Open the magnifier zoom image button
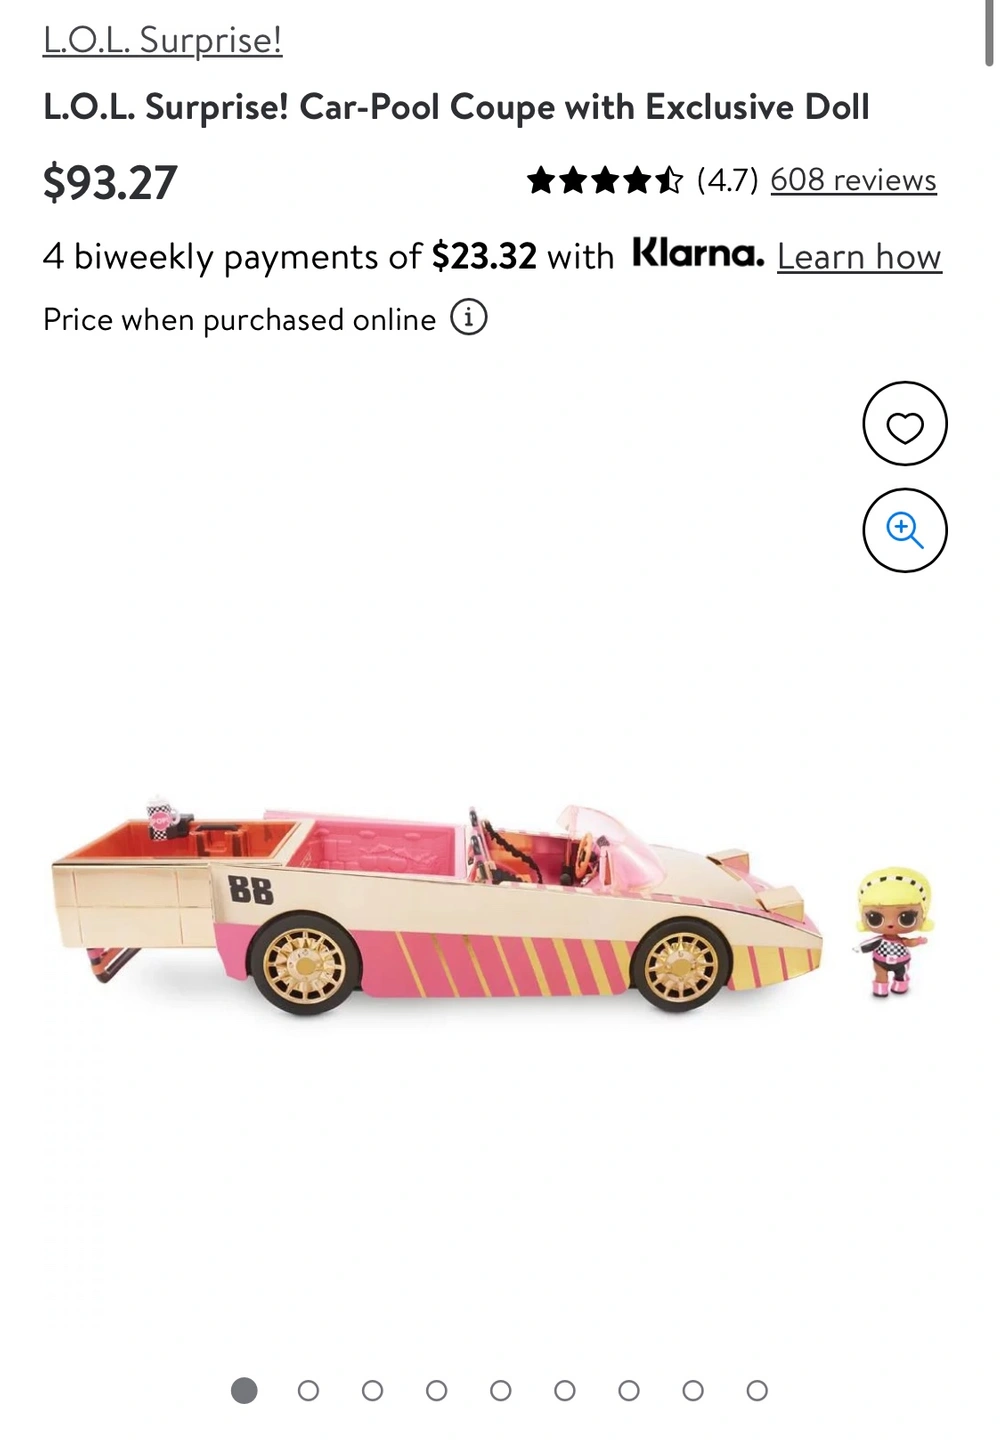The image size is (1002, 1440). (904, 530)
